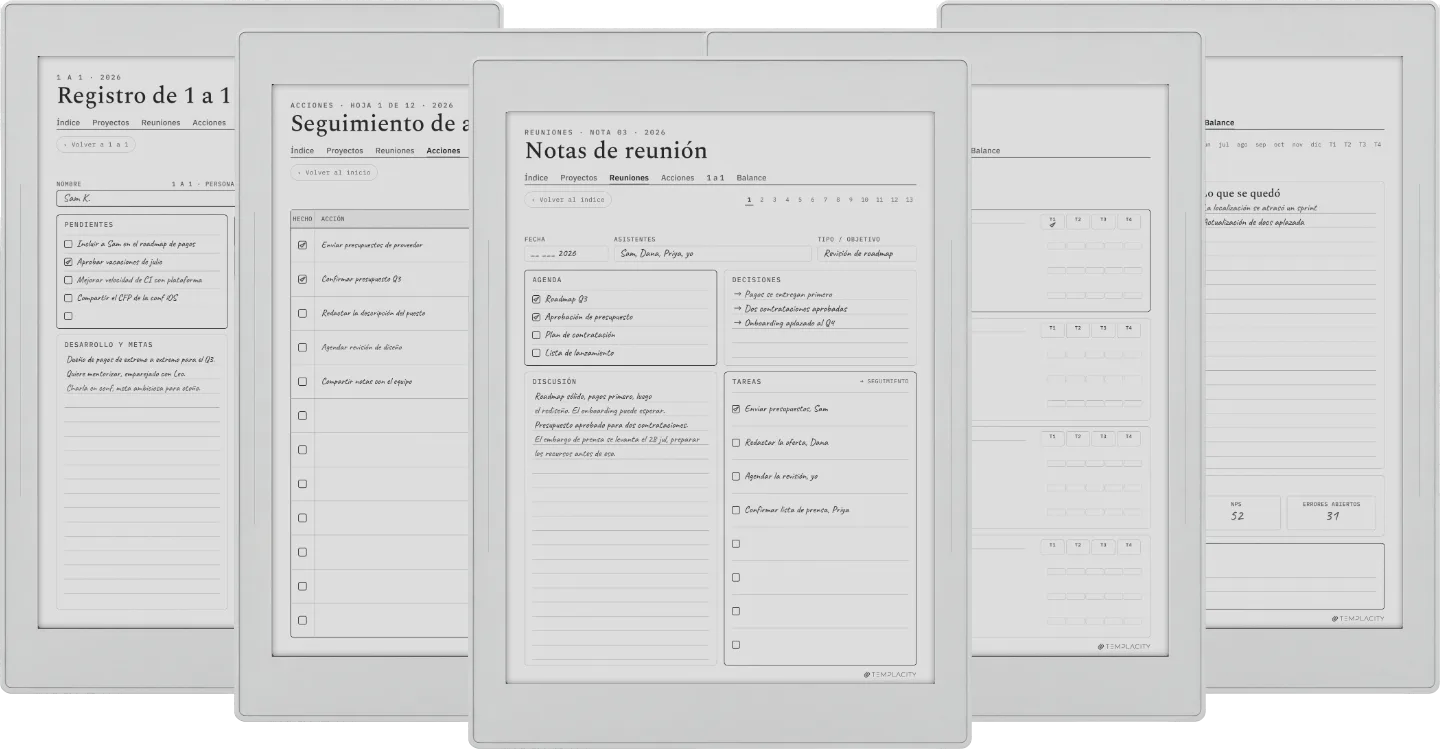
Task: Jump to meeting note page 13
Action: tap(909, 200)
